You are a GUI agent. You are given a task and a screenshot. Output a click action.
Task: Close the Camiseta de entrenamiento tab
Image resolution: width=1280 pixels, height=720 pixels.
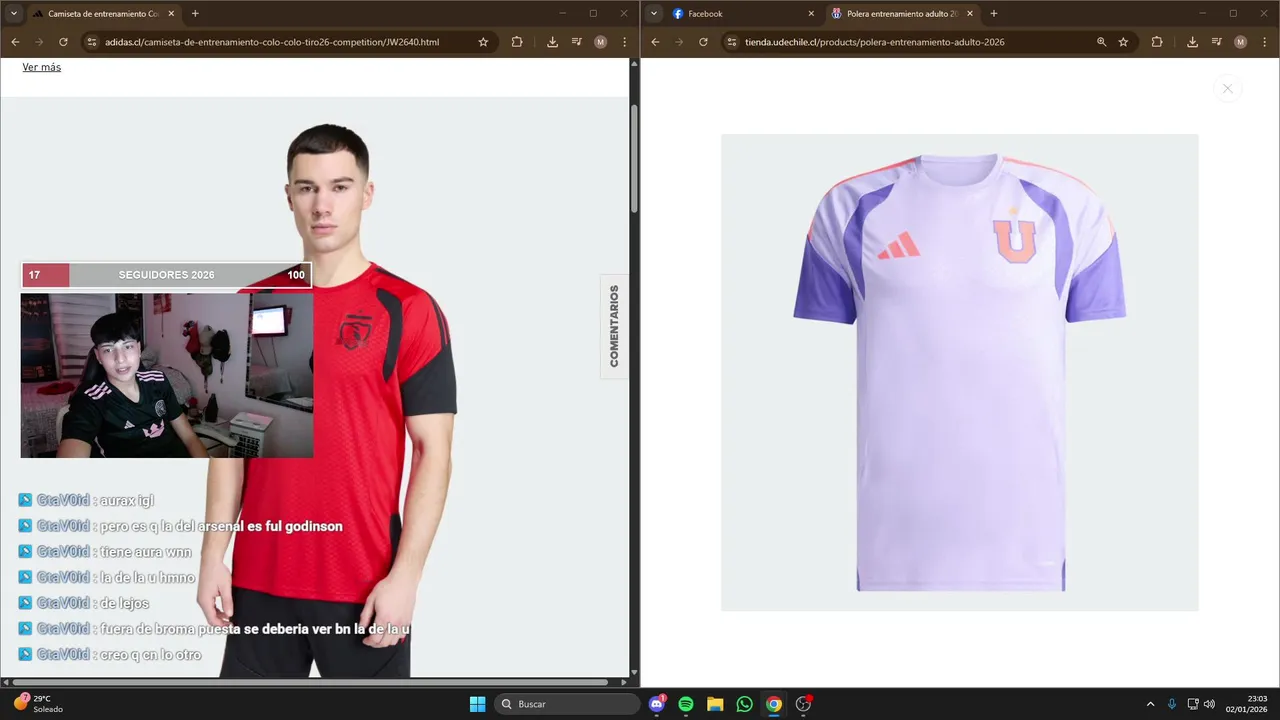coord(171,14)
